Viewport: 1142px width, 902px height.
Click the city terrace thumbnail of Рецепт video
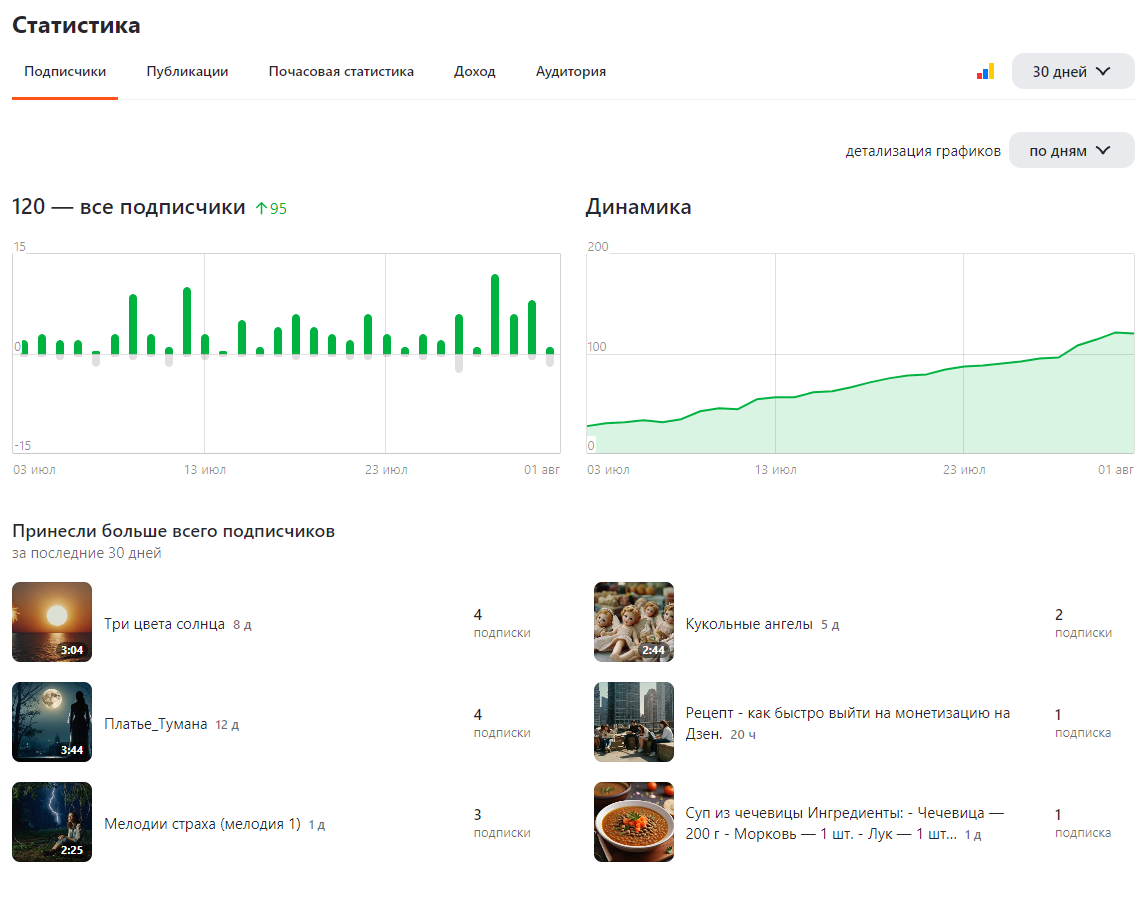633,721
